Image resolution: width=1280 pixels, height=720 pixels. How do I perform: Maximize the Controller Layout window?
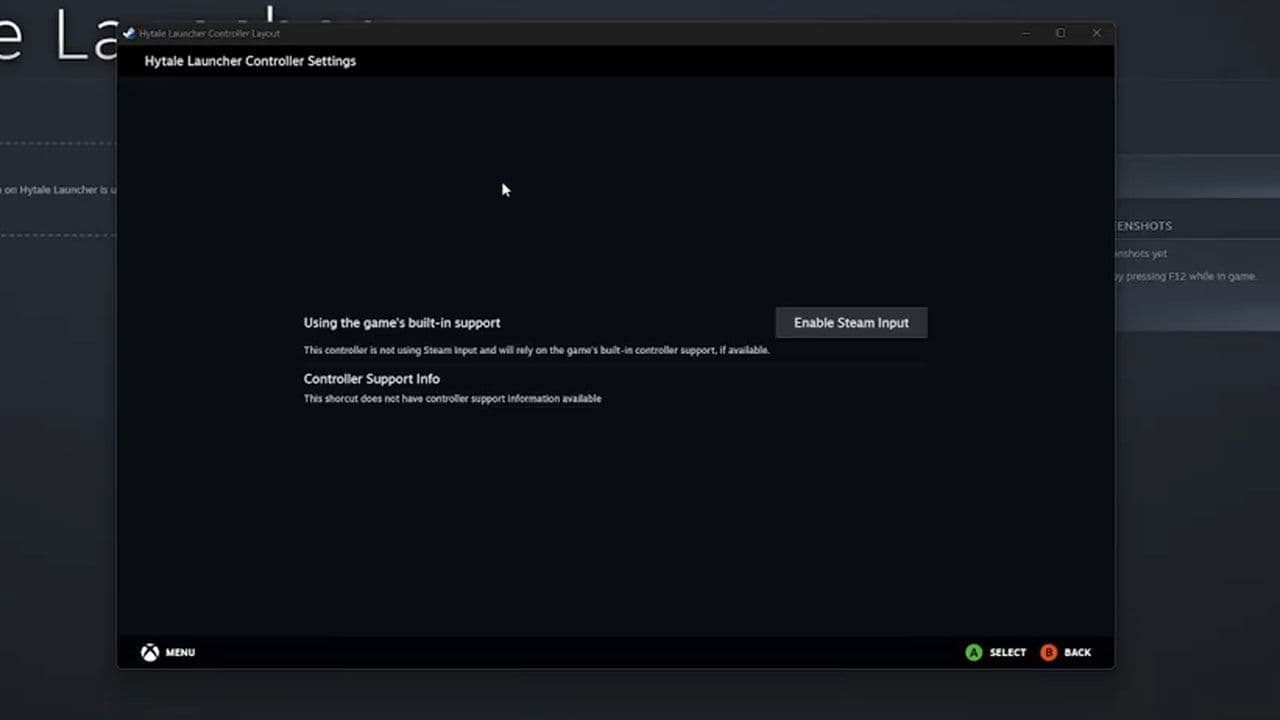[1060, 33]
